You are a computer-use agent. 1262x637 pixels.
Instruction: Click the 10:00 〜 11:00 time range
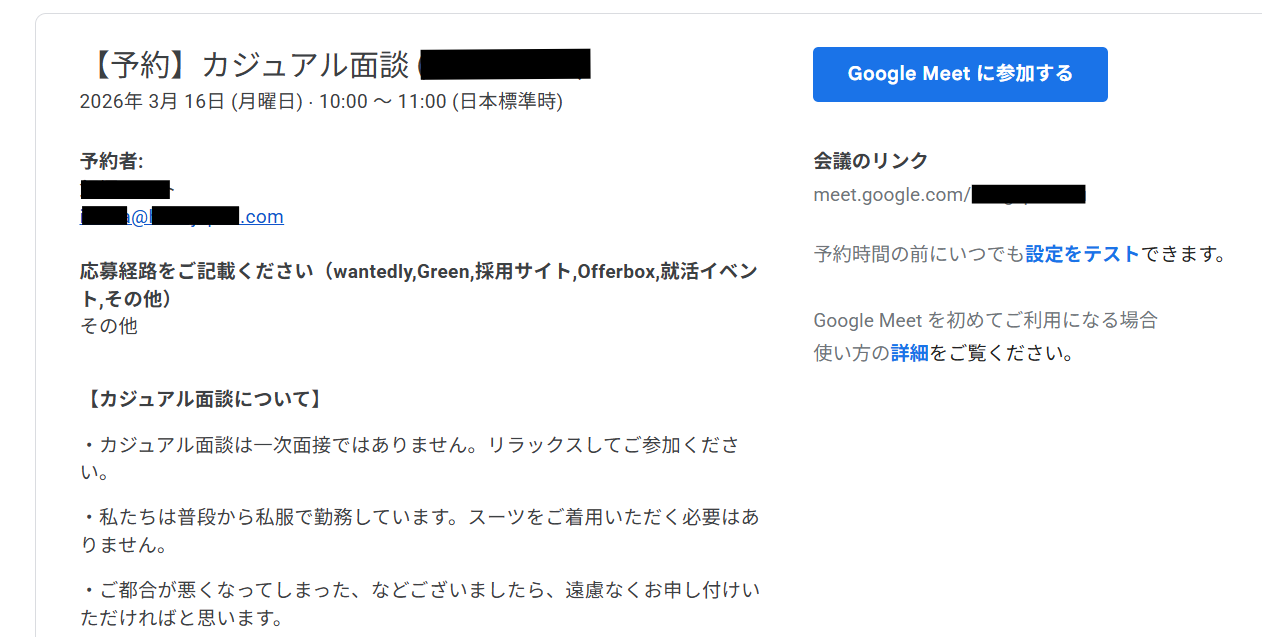pyautogui.click(x=383, y=102)
